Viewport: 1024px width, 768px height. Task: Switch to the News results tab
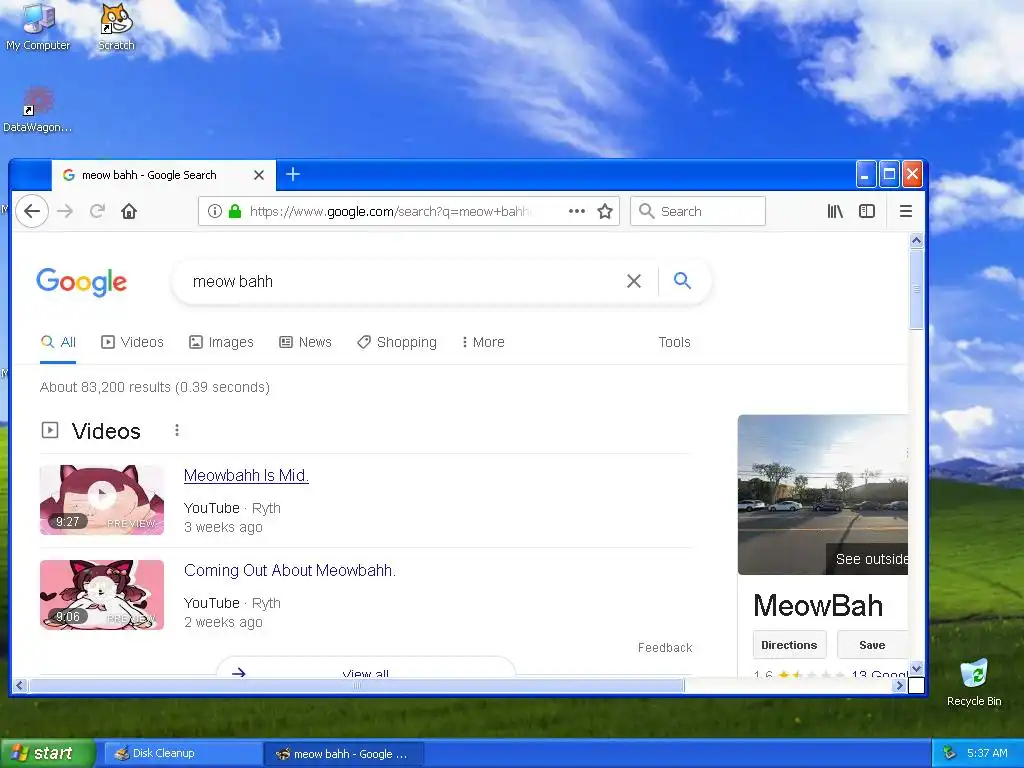click(x=306, y=342)
